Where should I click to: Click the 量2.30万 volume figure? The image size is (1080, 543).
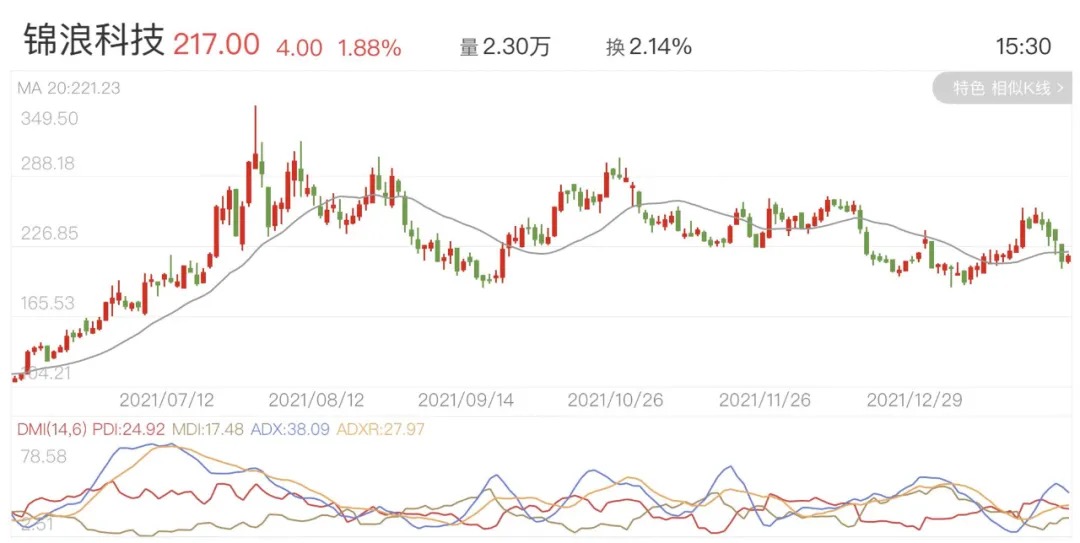(x=505, y=47)
